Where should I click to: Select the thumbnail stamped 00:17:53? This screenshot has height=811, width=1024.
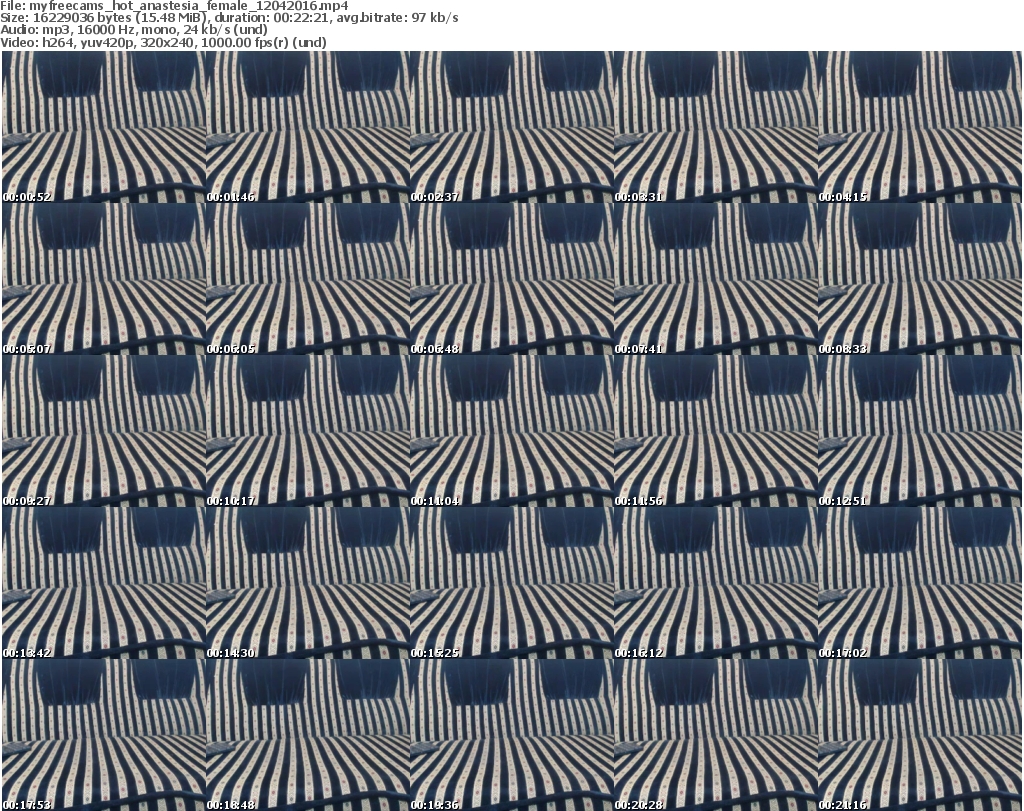[104, 735]
